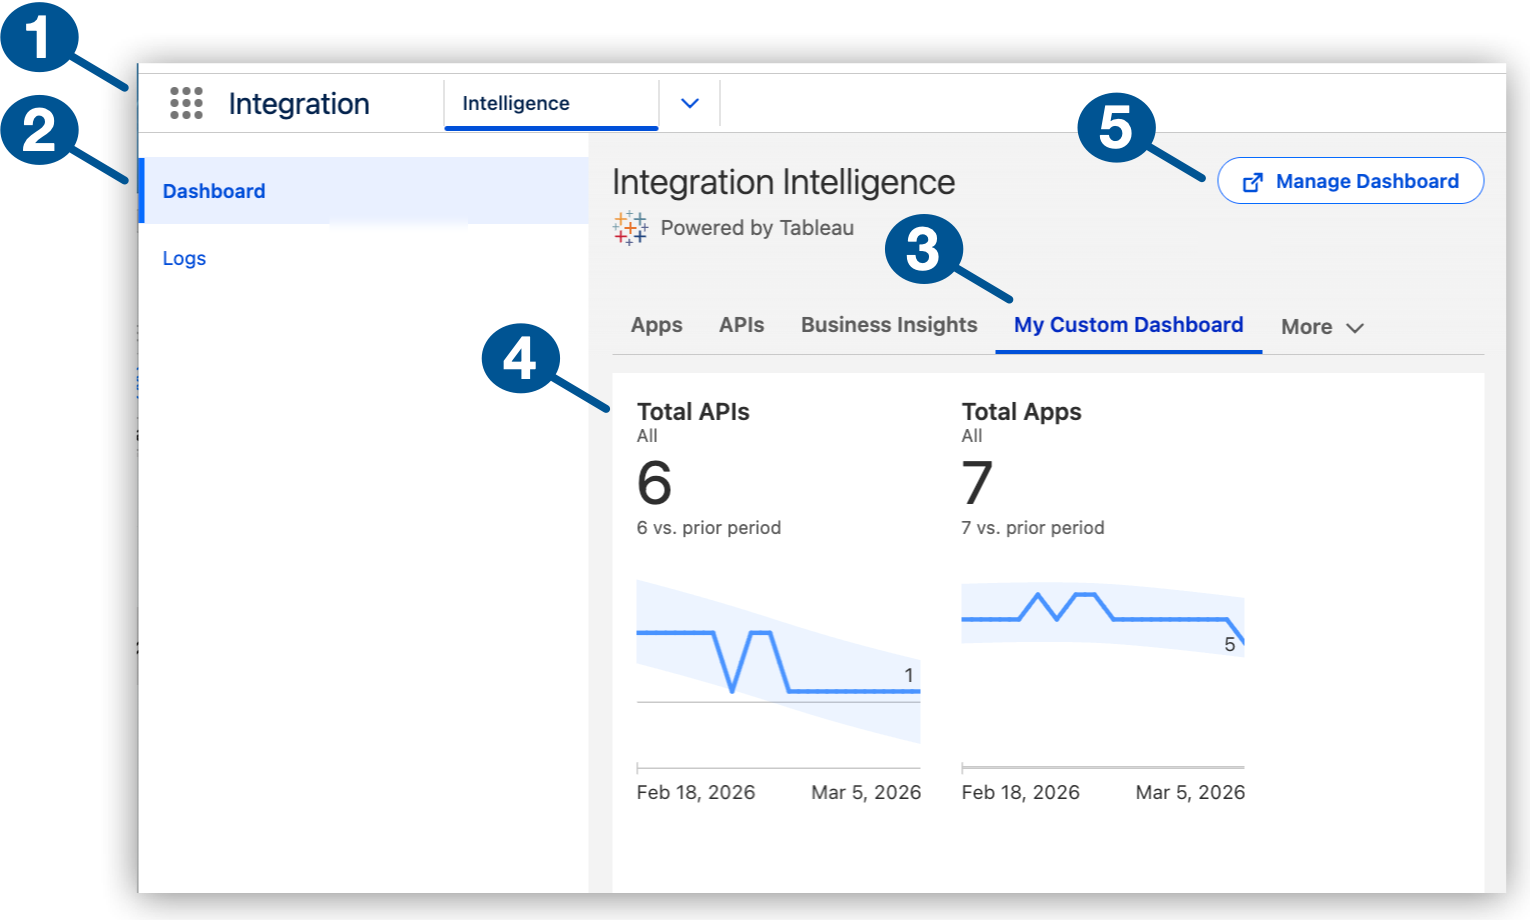Viewport: 1530px width, 920px height.
Task: Select the My Custom Dashboard tab
Action: click(1128, 324)
